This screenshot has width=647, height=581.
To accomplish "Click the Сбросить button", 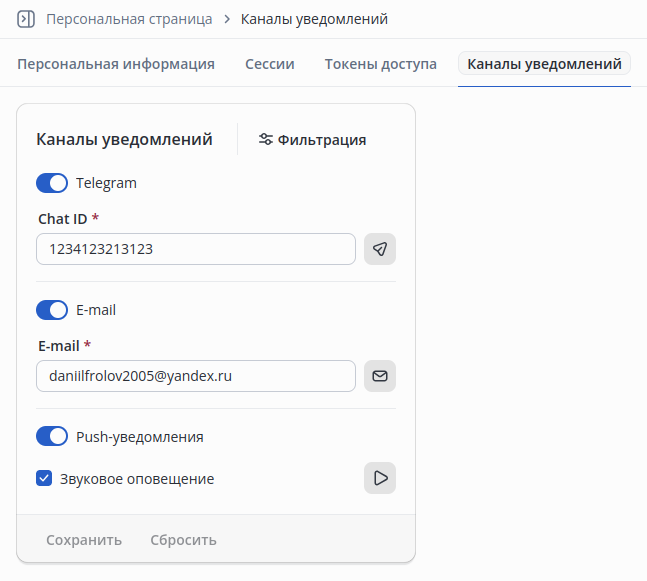I will coord(183,540).
